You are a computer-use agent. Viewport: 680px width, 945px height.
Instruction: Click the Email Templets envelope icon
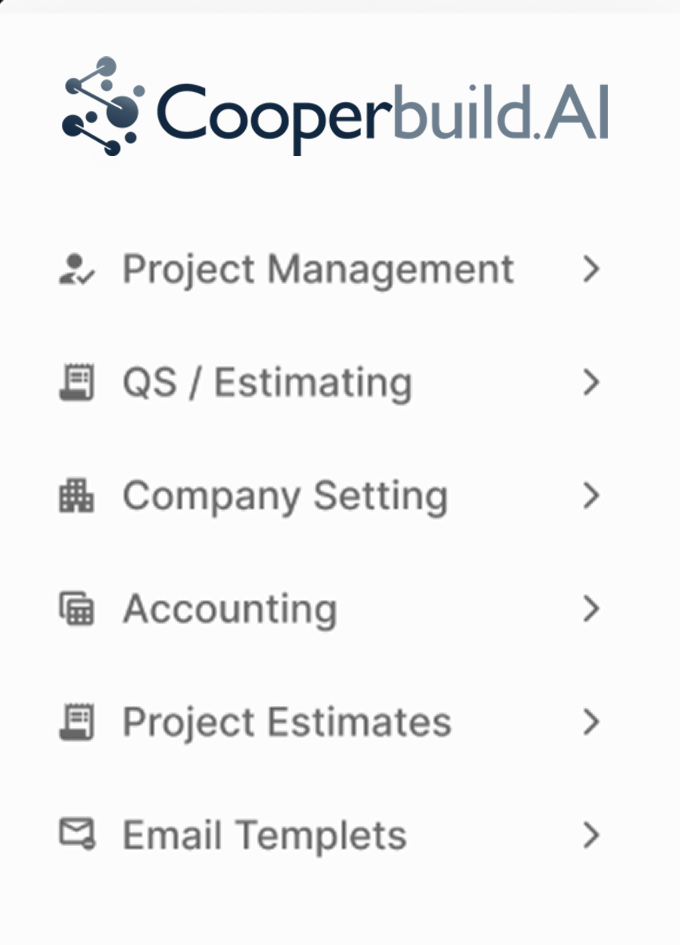[x=77, y=834]
